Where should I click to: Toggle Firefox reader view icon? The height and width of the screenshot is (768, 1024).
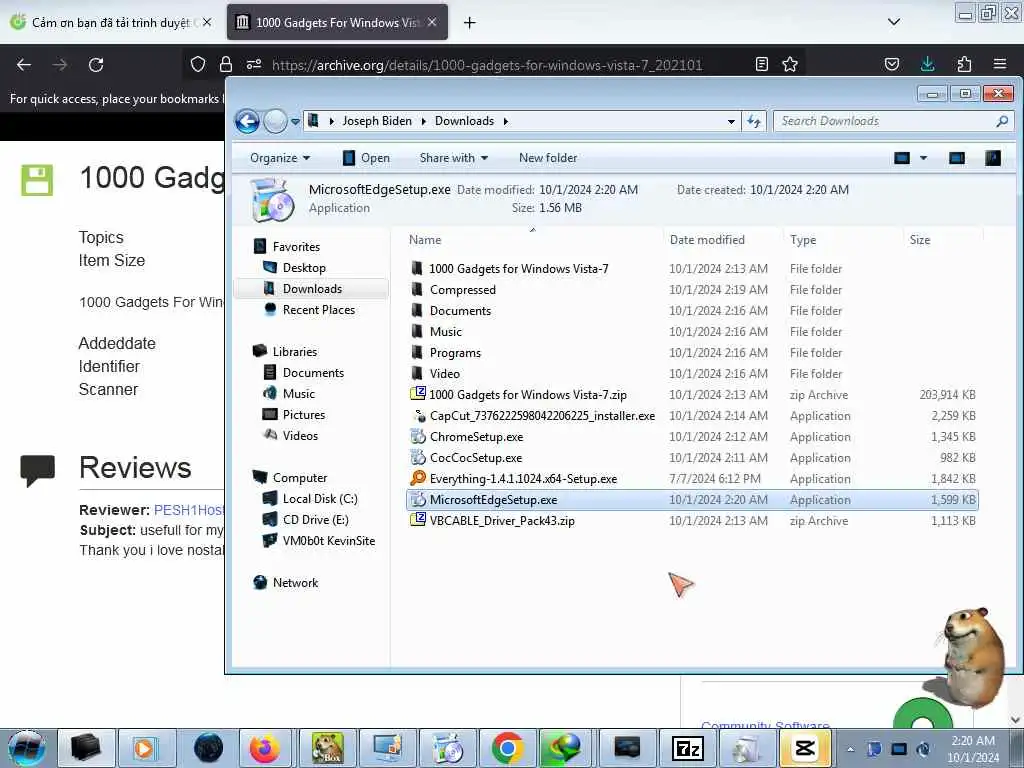coord(761,64)
